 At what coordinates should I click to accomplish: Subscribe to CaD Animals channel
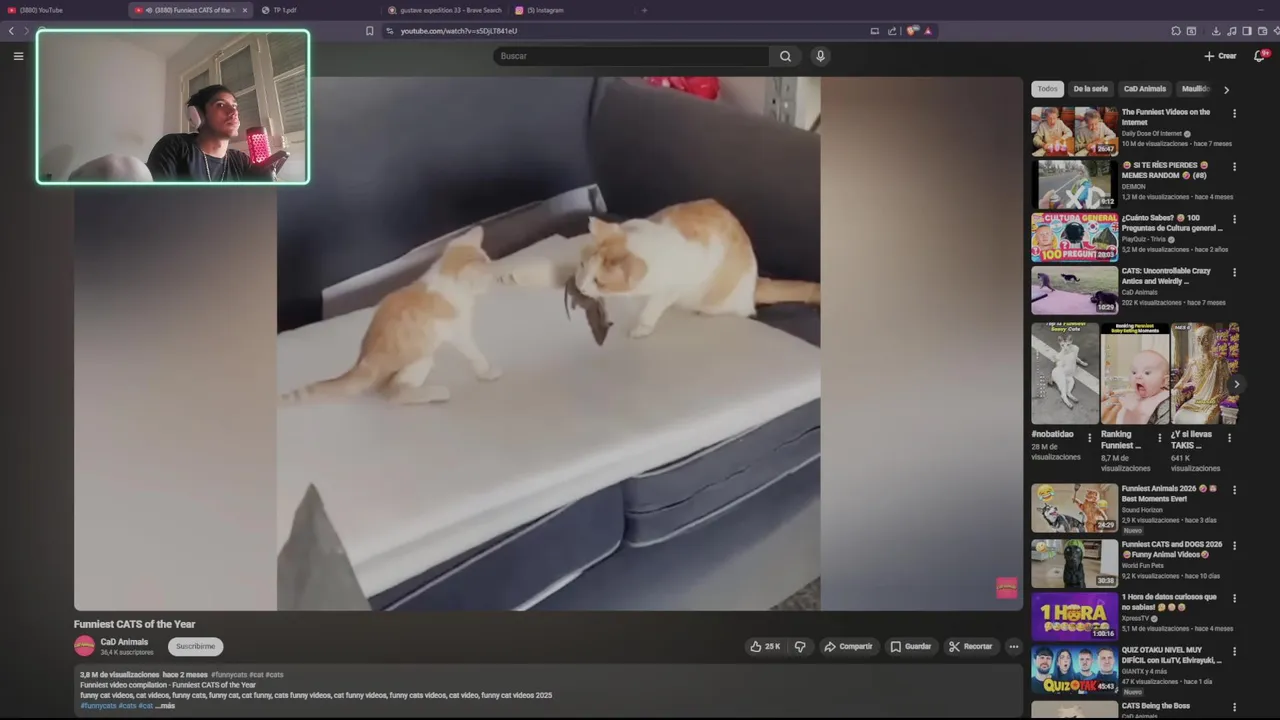(195, 646)
